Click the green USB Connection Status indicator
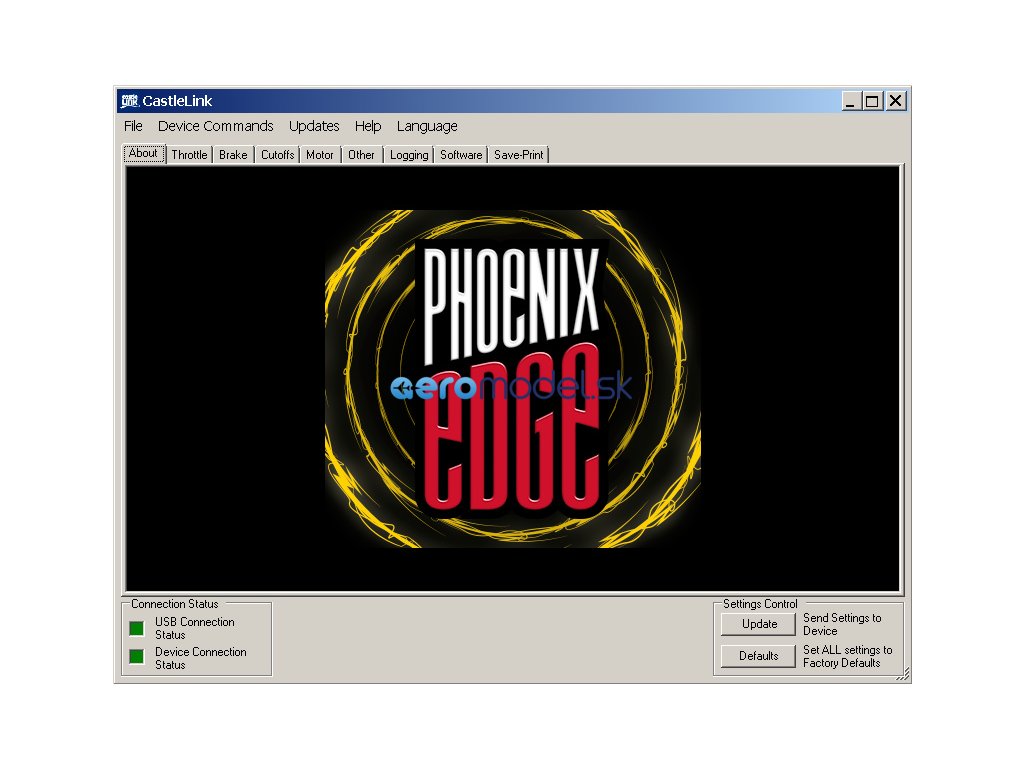Screen dimensions: 1024x768 [137, 628]
